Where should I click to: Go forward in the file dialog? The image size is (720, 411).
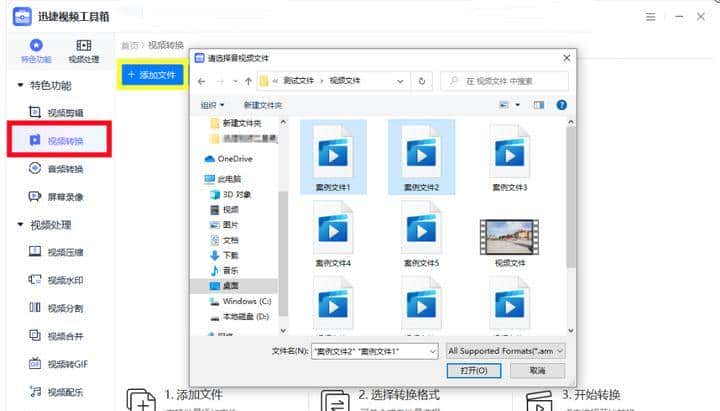tap(220, 81)
